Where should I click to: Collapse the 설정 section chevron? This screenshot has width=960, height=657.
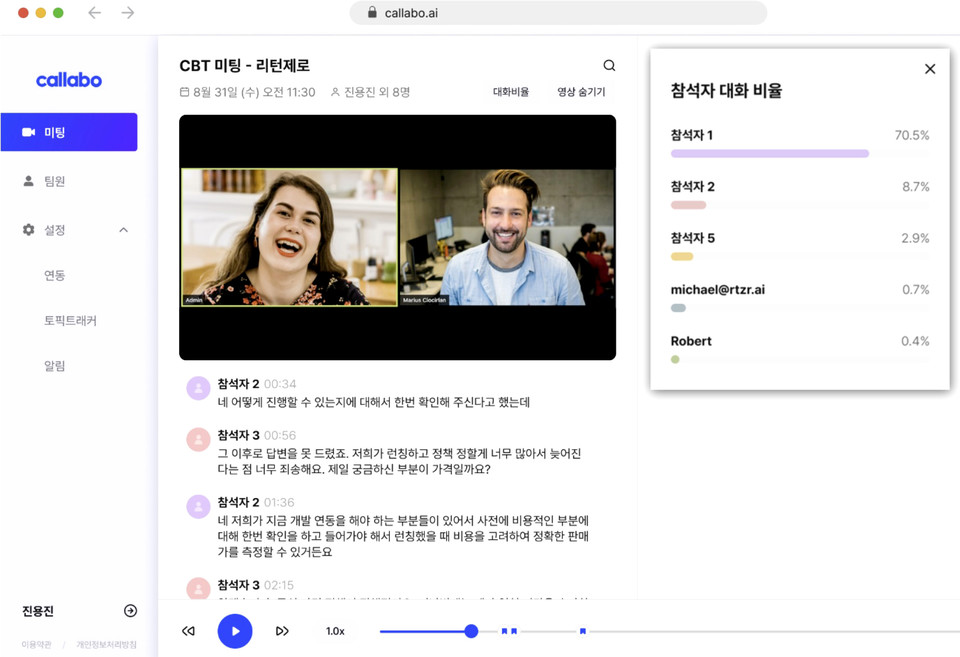[x=123, y=229]
